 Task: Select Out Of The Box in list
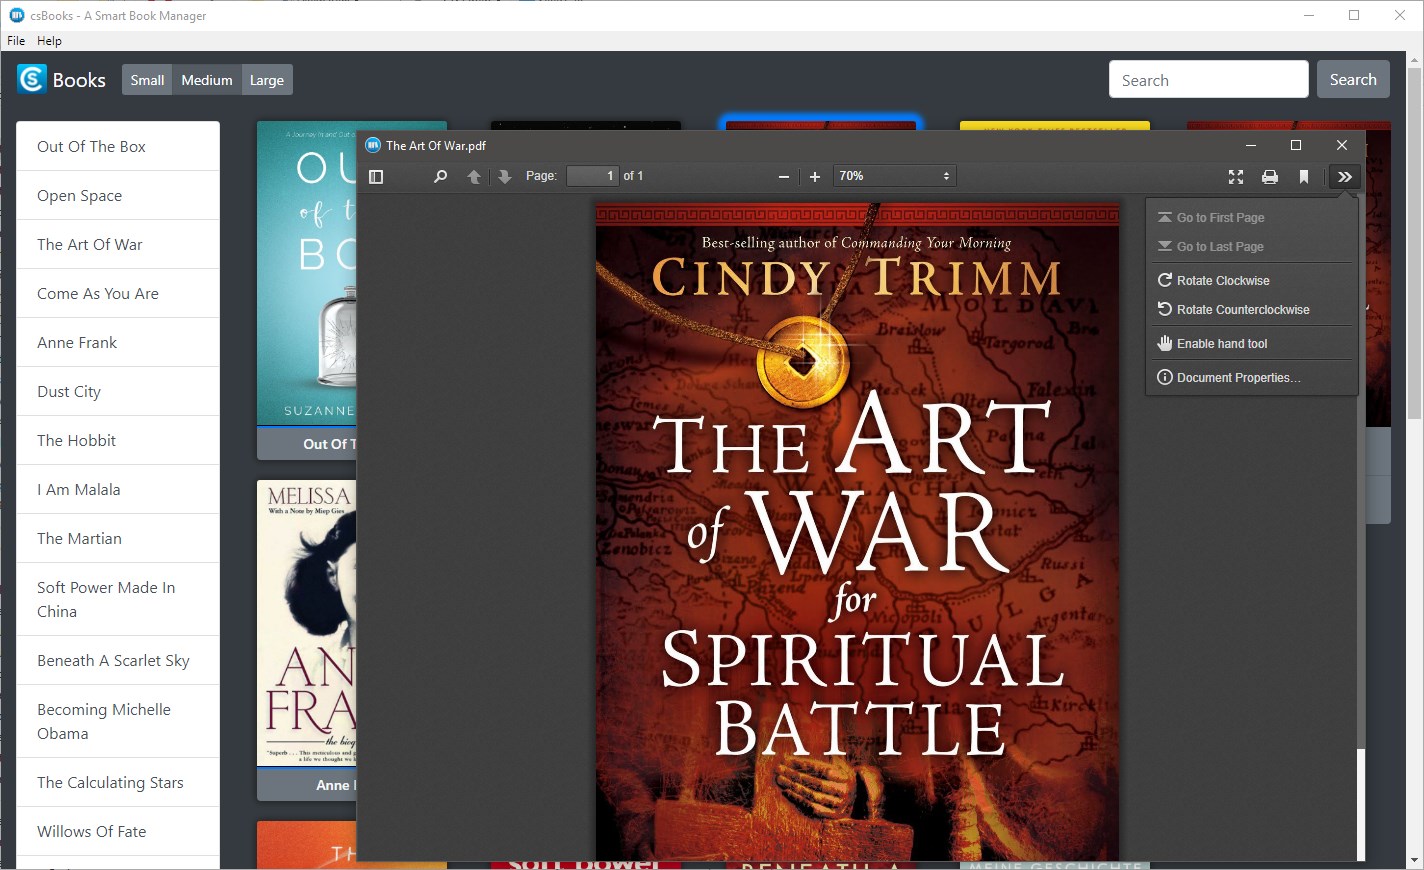[118, 147]
